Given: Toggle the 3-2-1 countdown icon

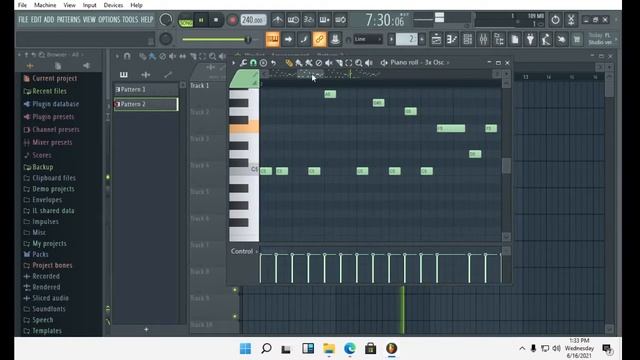Looking at the screenshot, I should [309, 20].
